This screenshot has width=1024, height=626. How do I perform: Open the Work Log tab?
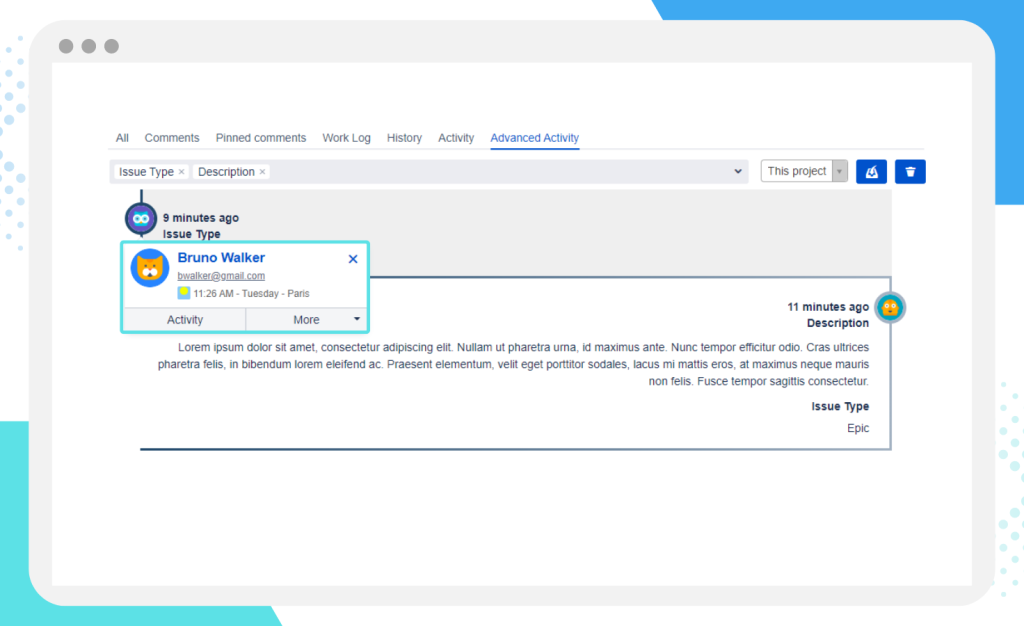[346, 137]
